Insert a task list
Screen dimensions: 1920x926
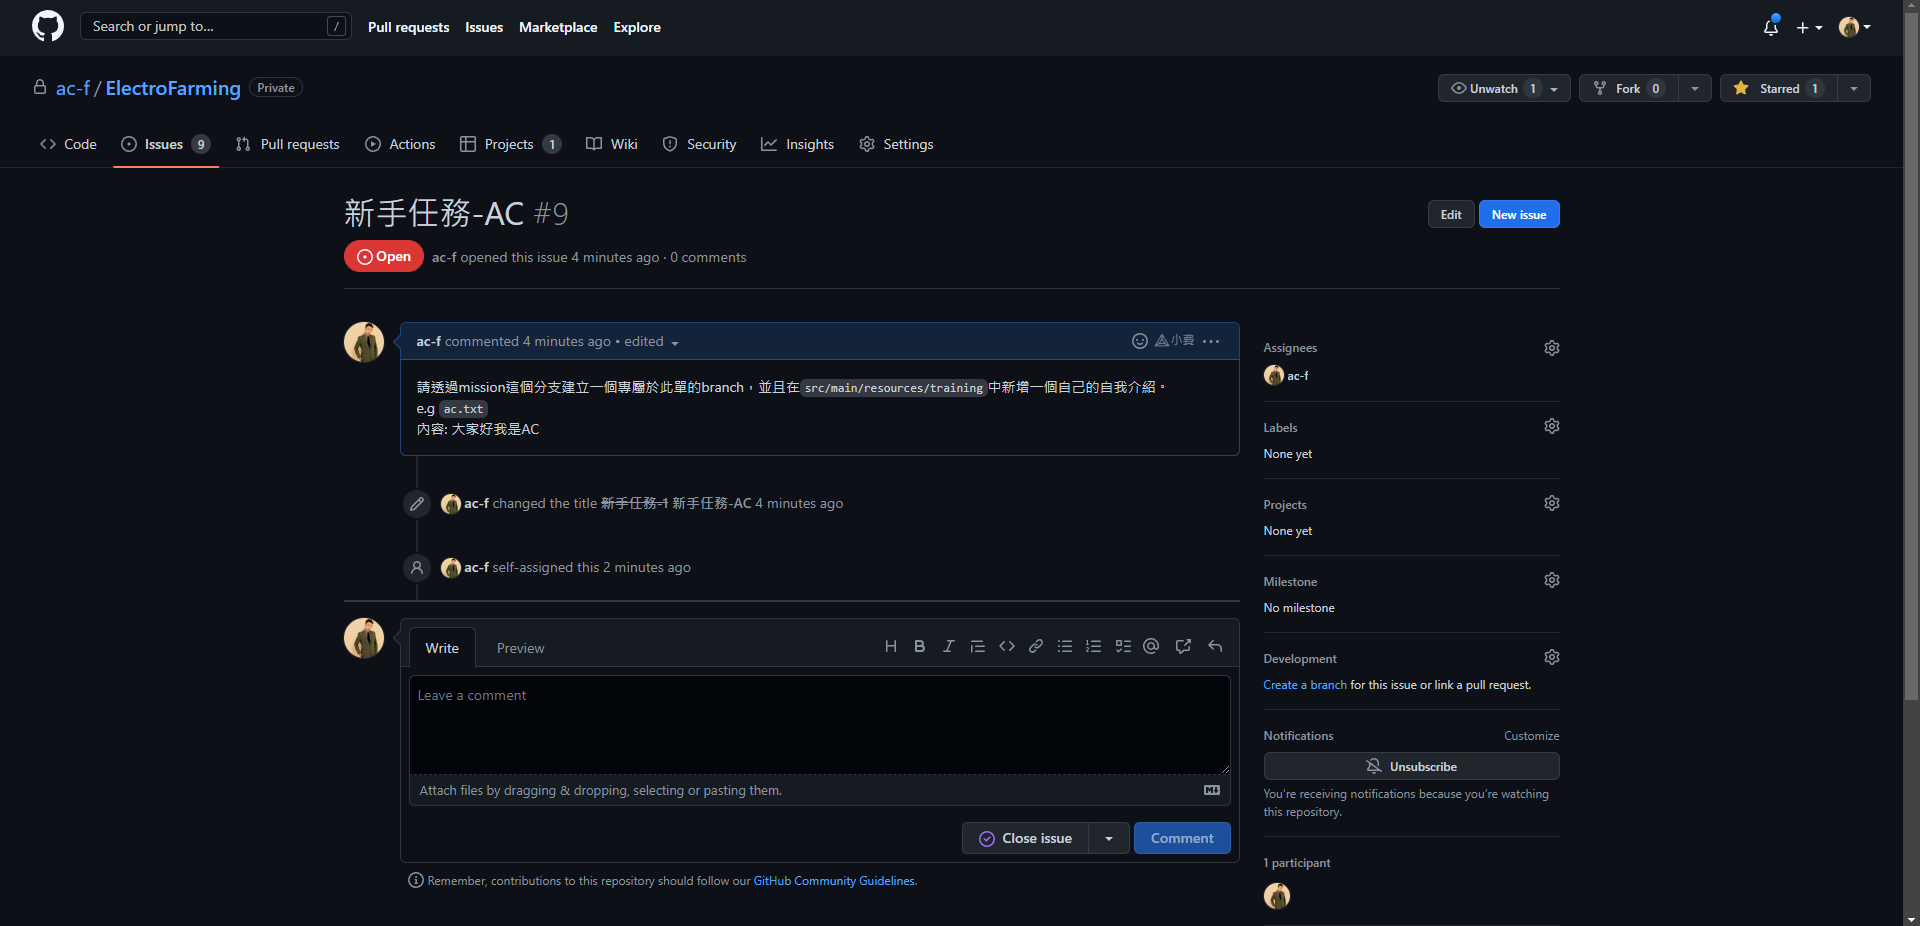pos(1123,646)
